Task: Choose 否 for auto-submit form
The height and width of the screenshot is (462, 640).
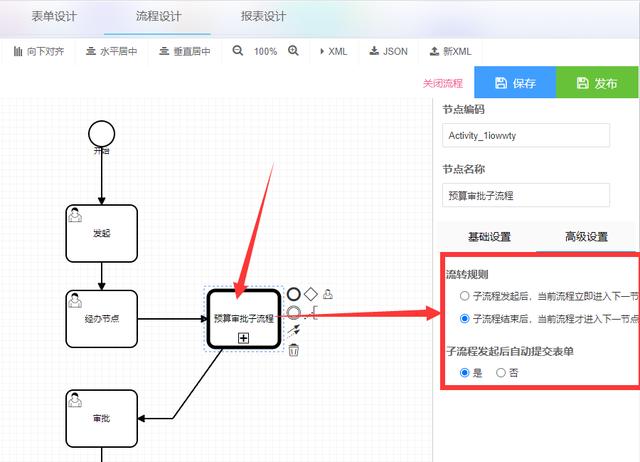Action: click(501, 372)
